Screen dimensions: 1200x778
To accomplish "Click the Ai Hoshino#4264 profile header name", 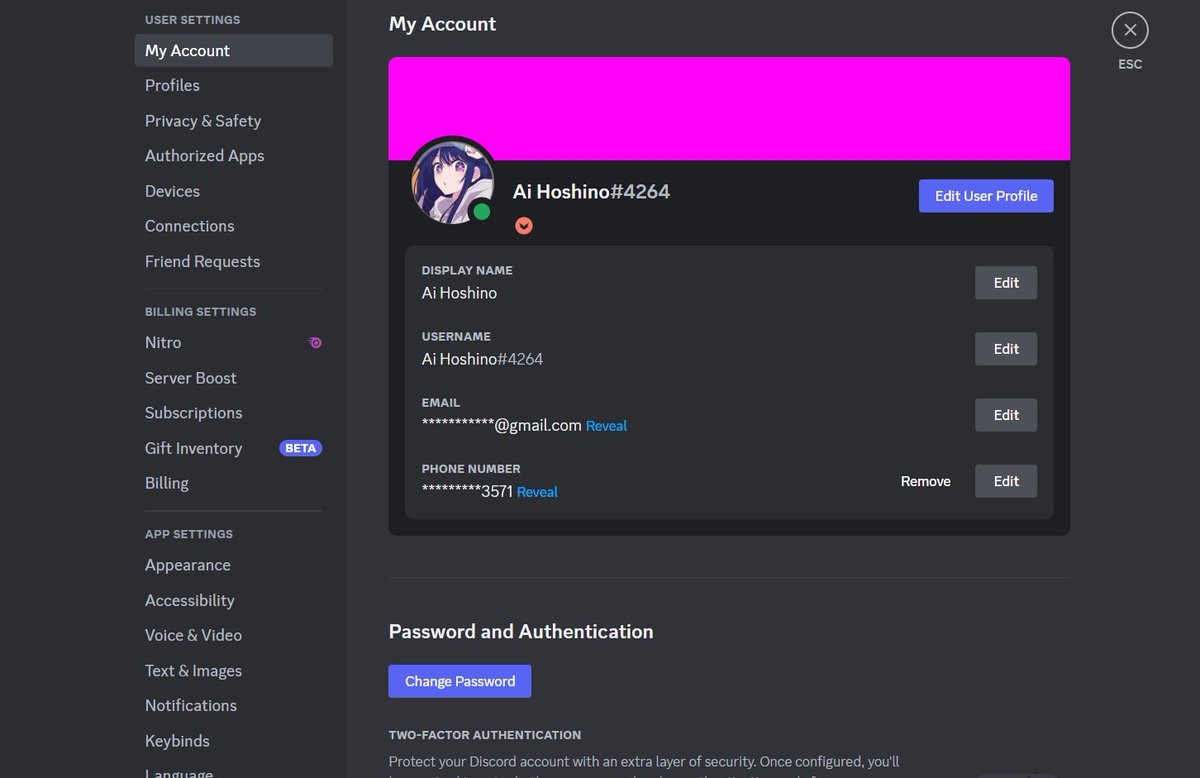I will tap(591, 191).
